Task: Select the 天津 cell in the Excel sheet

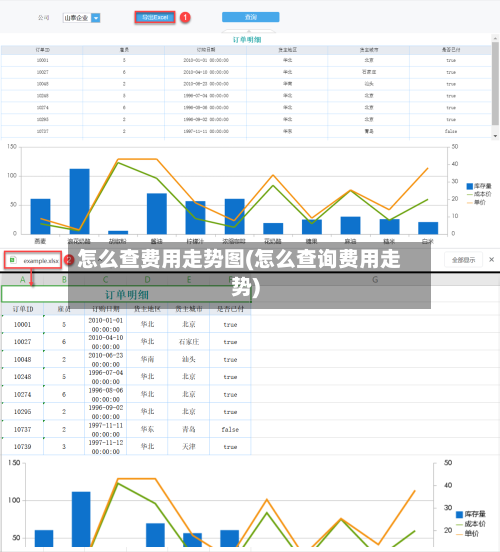Action: tap(189, 446)
